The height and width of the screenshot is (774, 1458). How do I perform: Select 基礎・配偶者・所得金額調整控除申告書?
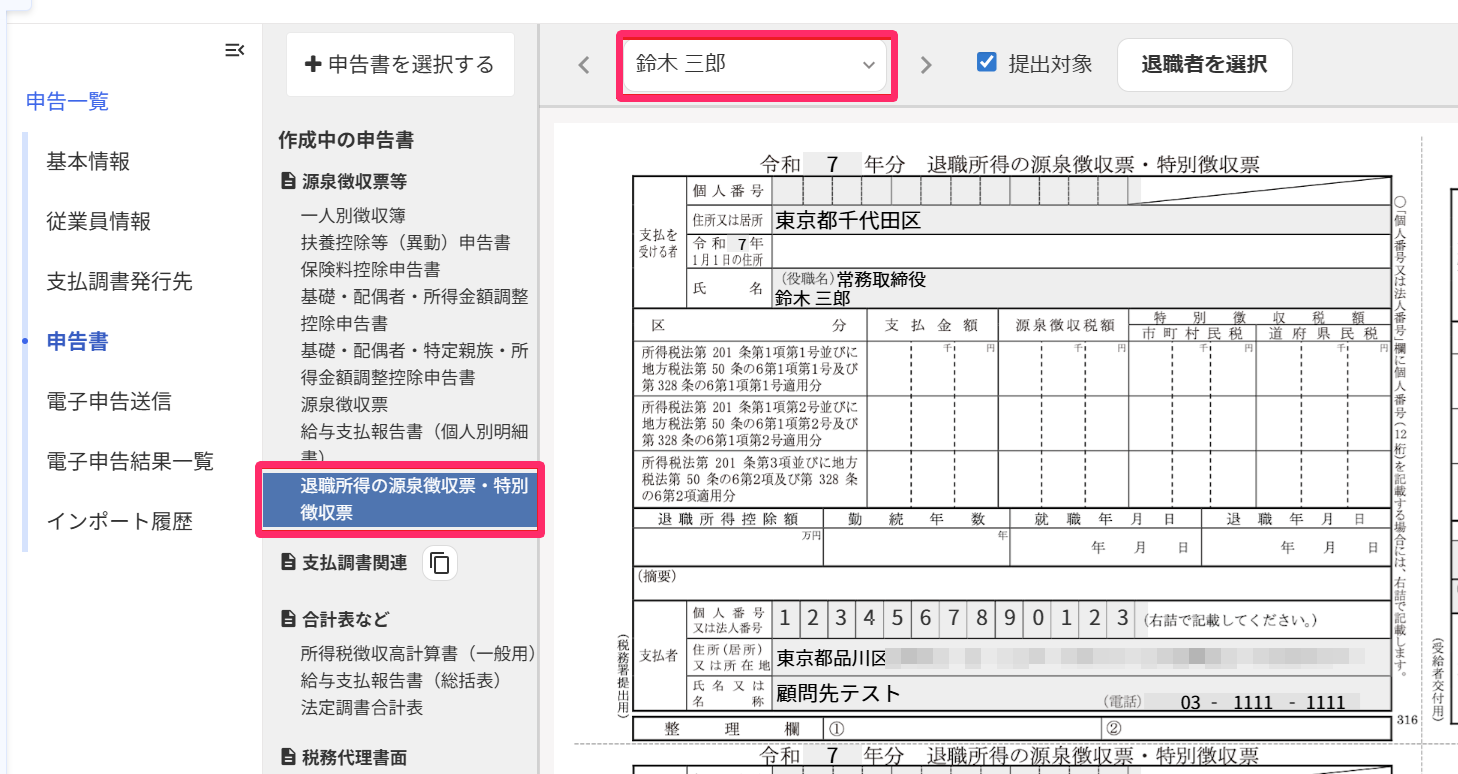415,310
